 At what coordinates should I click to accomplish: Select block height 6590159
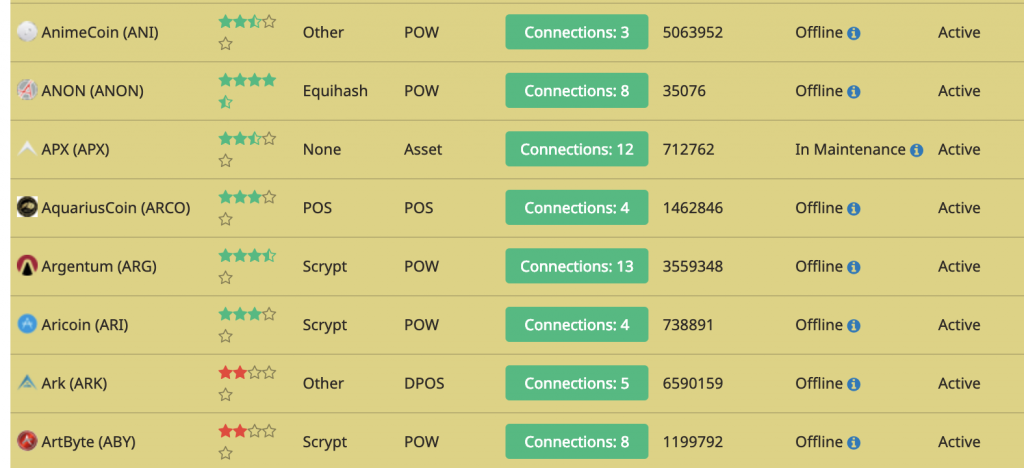pyautogui.click(x=693, y=383)
